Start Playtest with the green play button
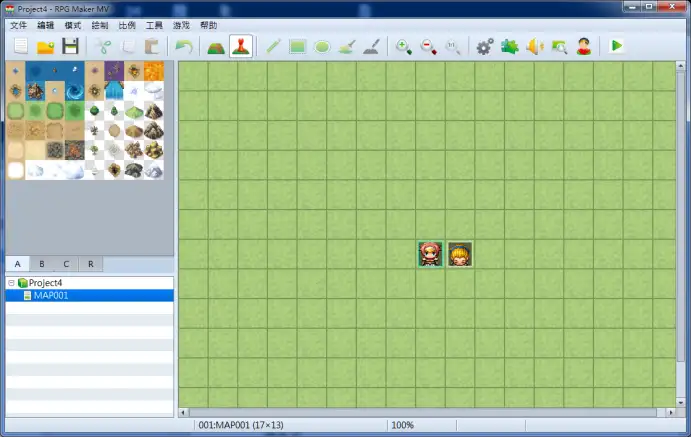The image size is (691, 437). pyautogui.click(x=616, y=45)
